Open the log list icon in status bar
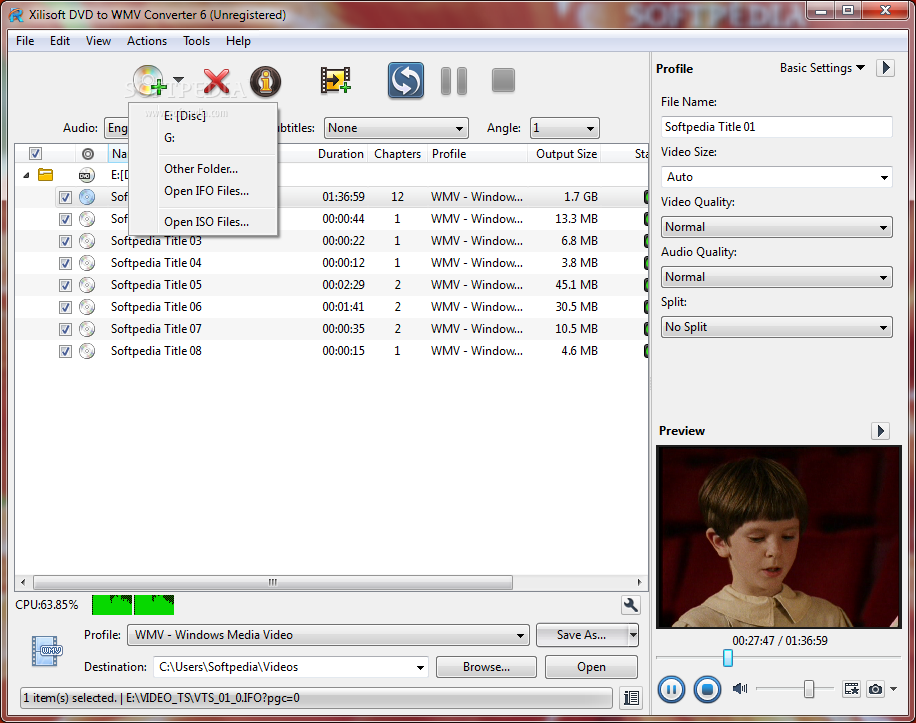The image size is (916, 723). coord(631,697)
